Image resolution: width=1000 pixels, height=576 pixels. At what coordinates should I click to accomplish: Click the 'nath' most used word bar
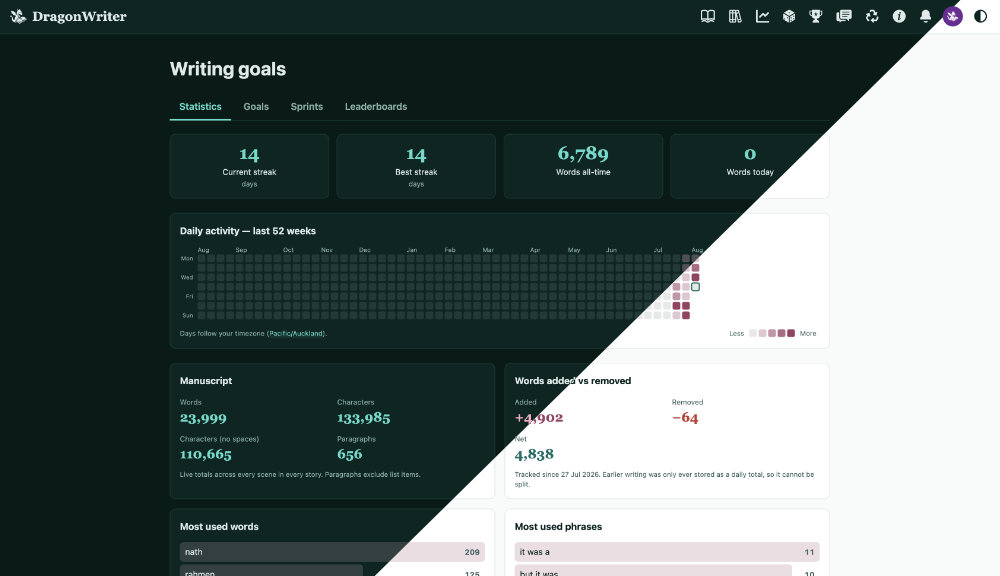[332, 552]
